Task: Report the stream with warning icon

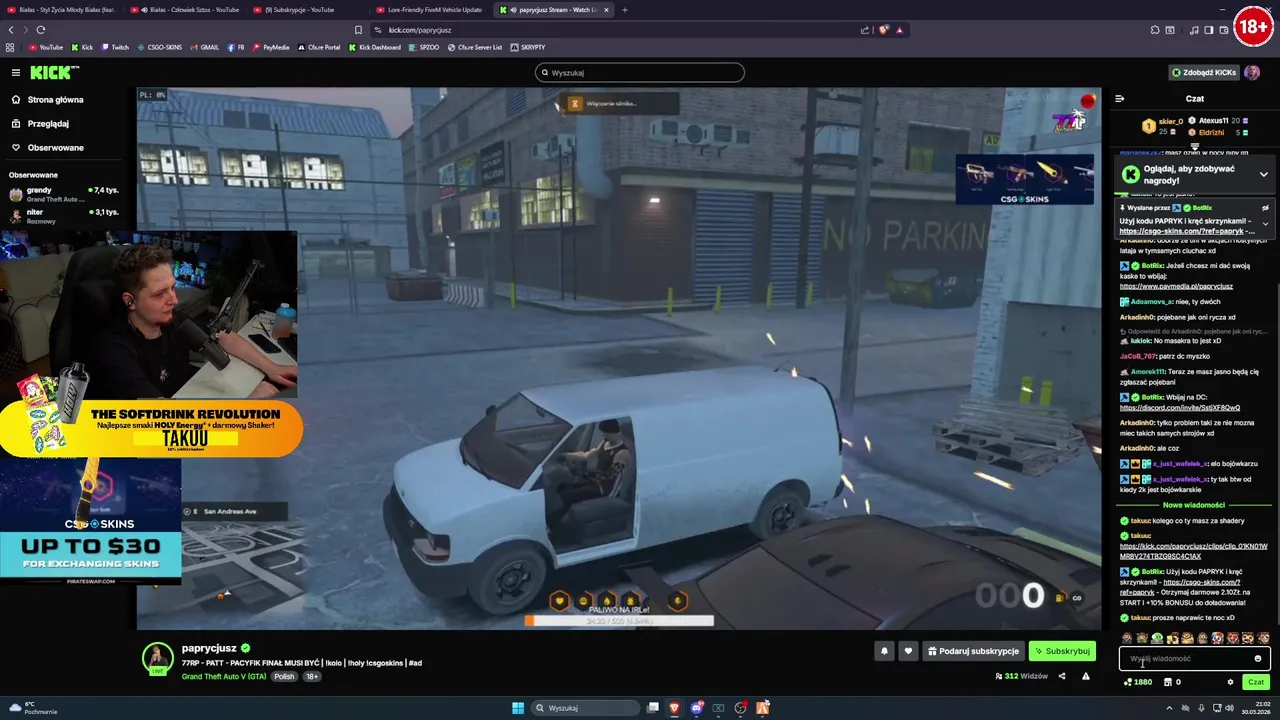Action: (1085, 676)
